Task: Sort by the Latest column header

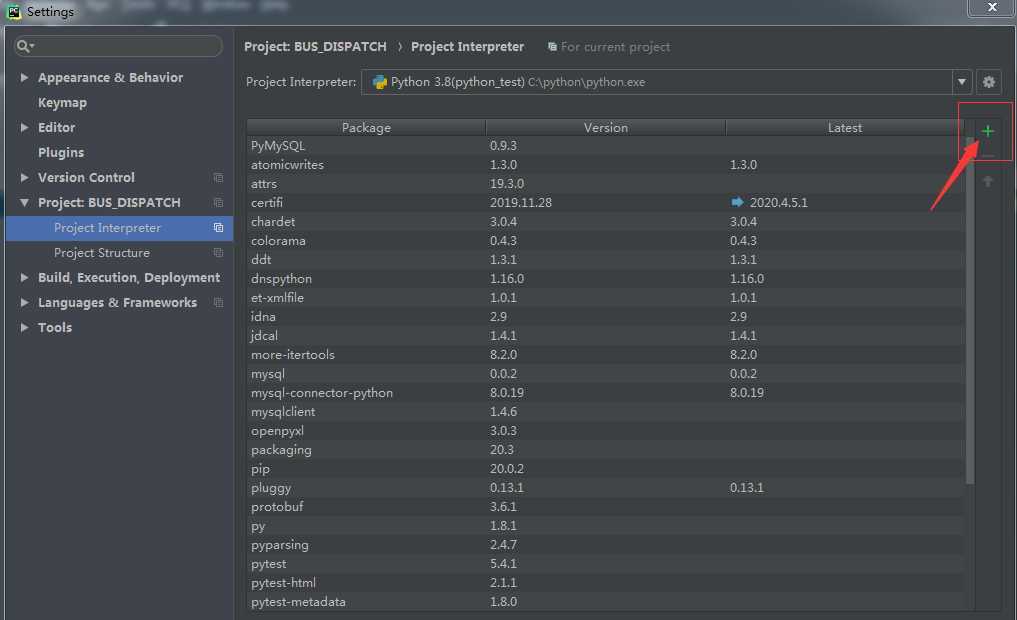Action: click(x=844, y=128)
